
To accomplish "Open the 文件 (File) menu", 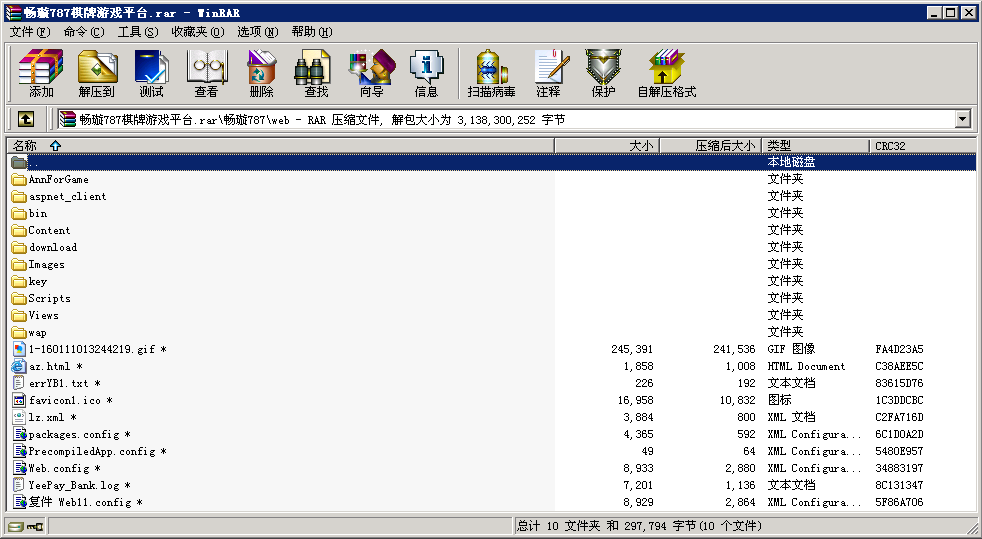I will click(x=29, y=32).
